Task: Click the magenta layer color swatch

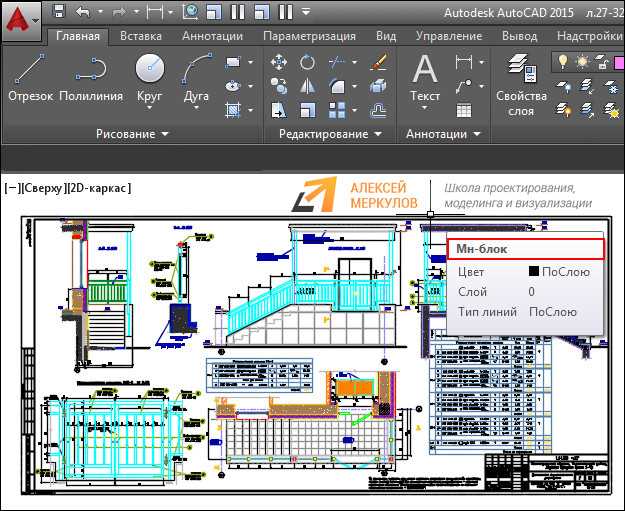Action: 619,63
